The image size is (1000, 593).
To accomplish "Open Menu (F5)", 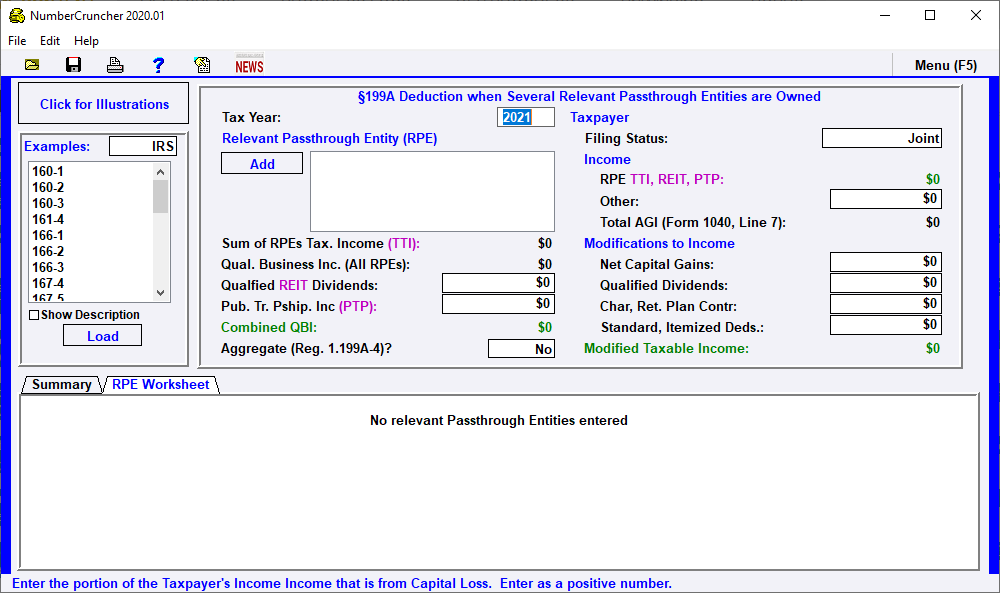I will [946, 65].
